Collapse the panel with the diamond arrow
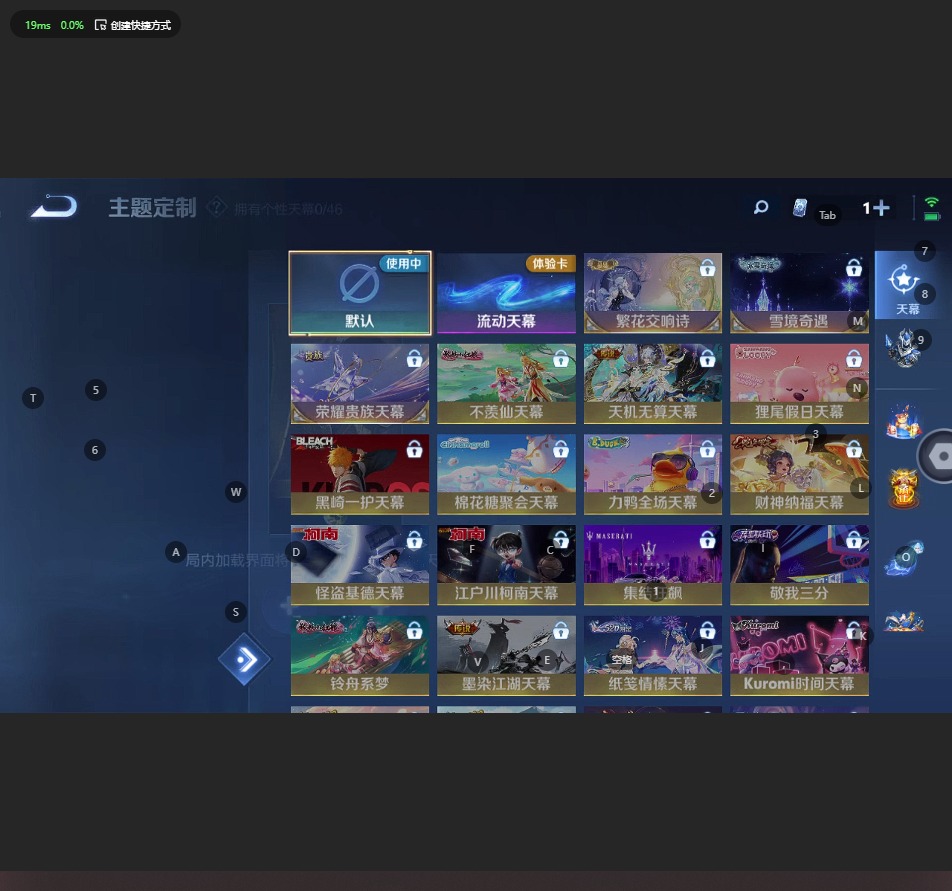 [x=244, y=660]
